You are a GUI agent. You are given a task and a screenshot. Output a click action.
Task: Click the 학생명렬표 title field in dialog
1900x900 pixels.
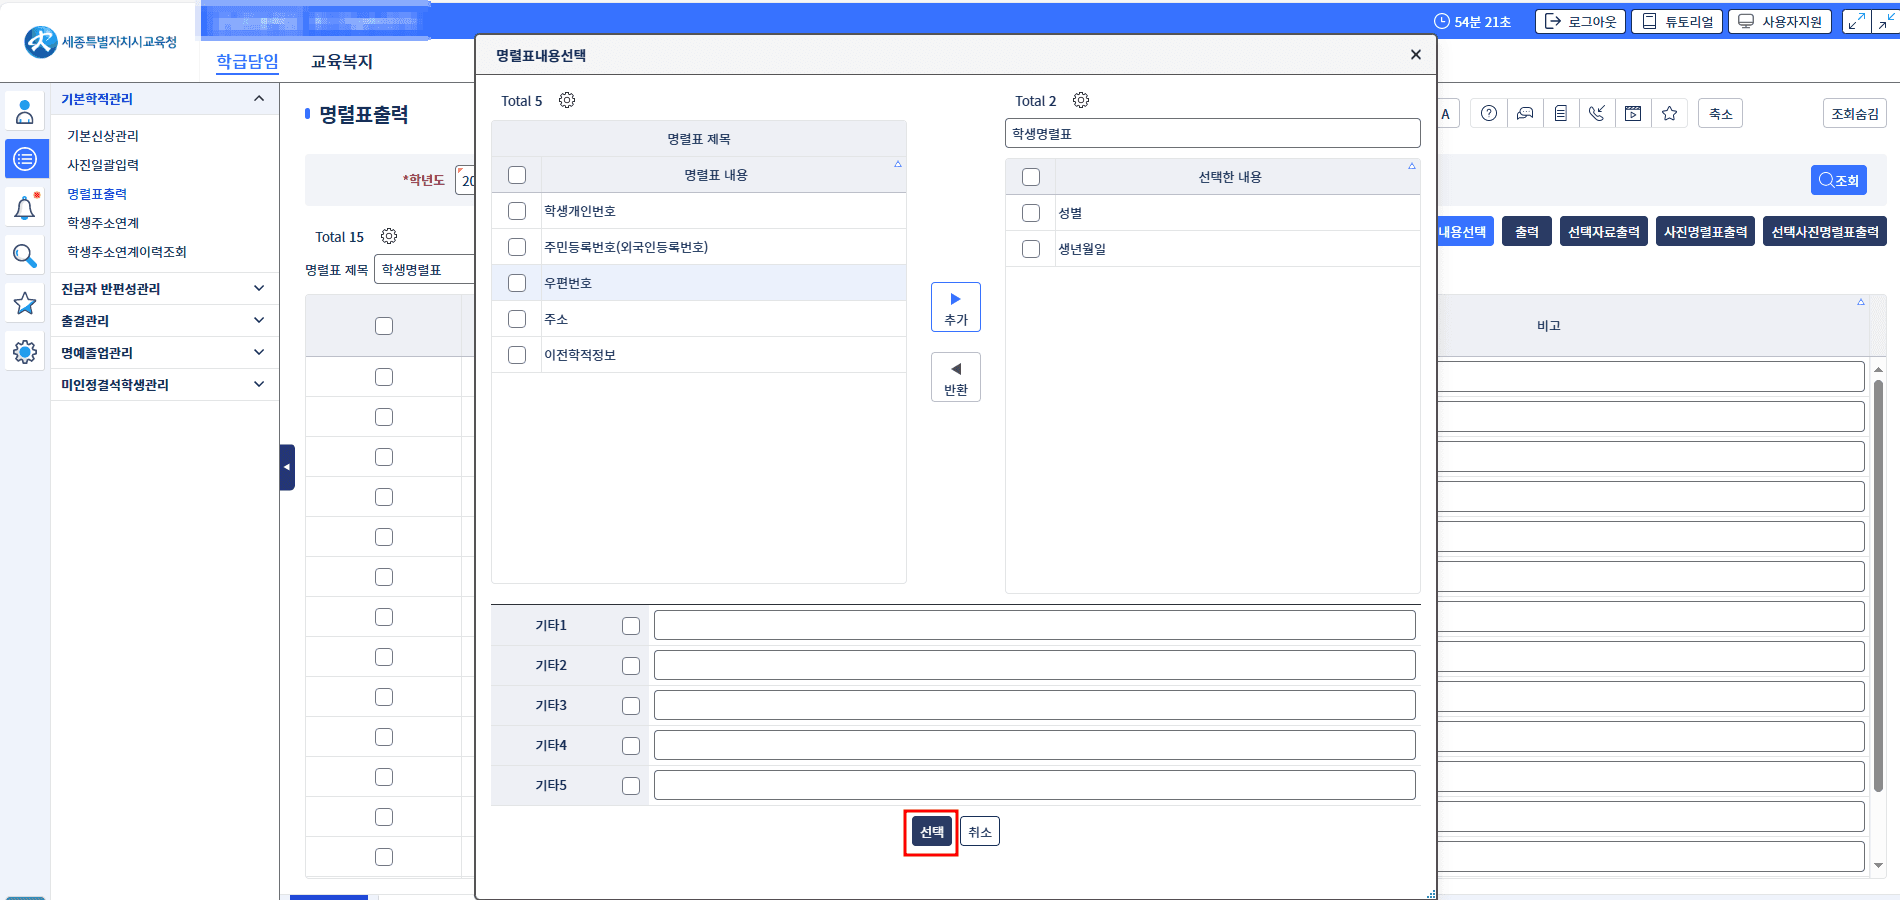[1213, 133]
